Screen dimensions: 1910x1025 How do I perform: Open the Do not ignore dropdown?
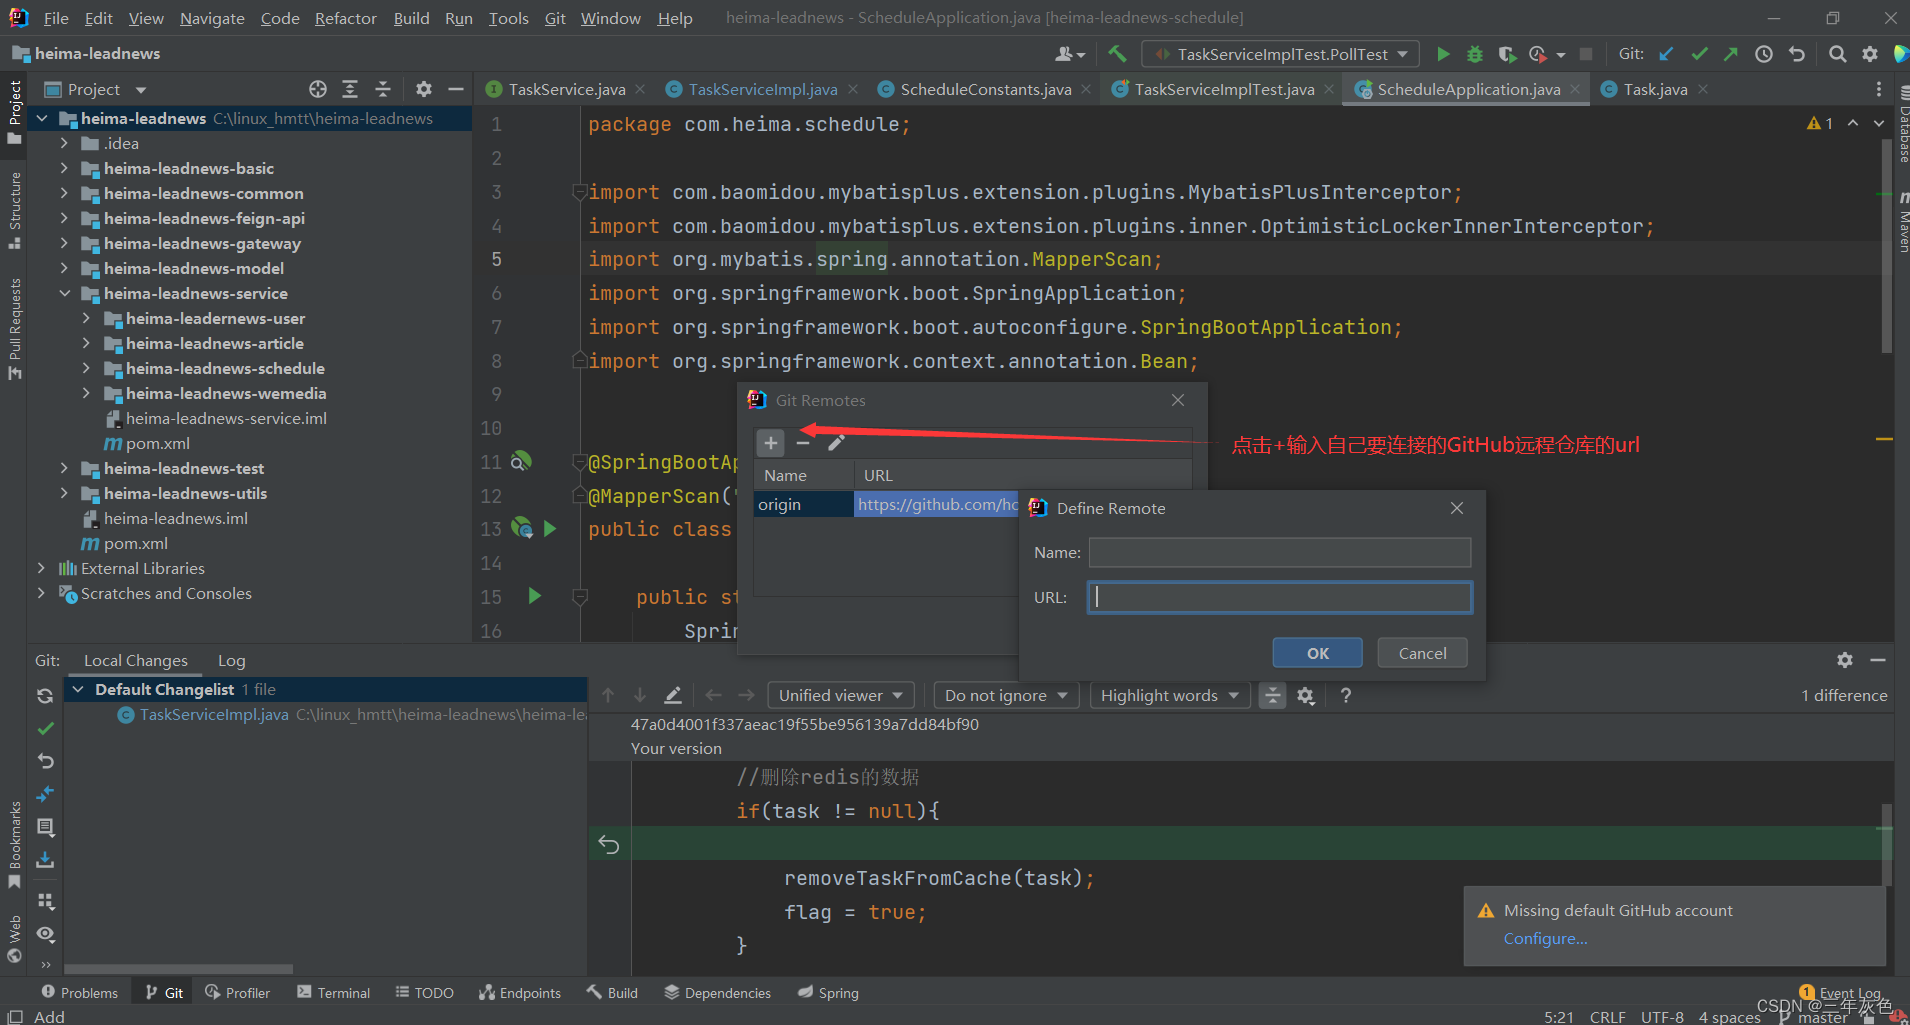click(x=1005, y=695)
